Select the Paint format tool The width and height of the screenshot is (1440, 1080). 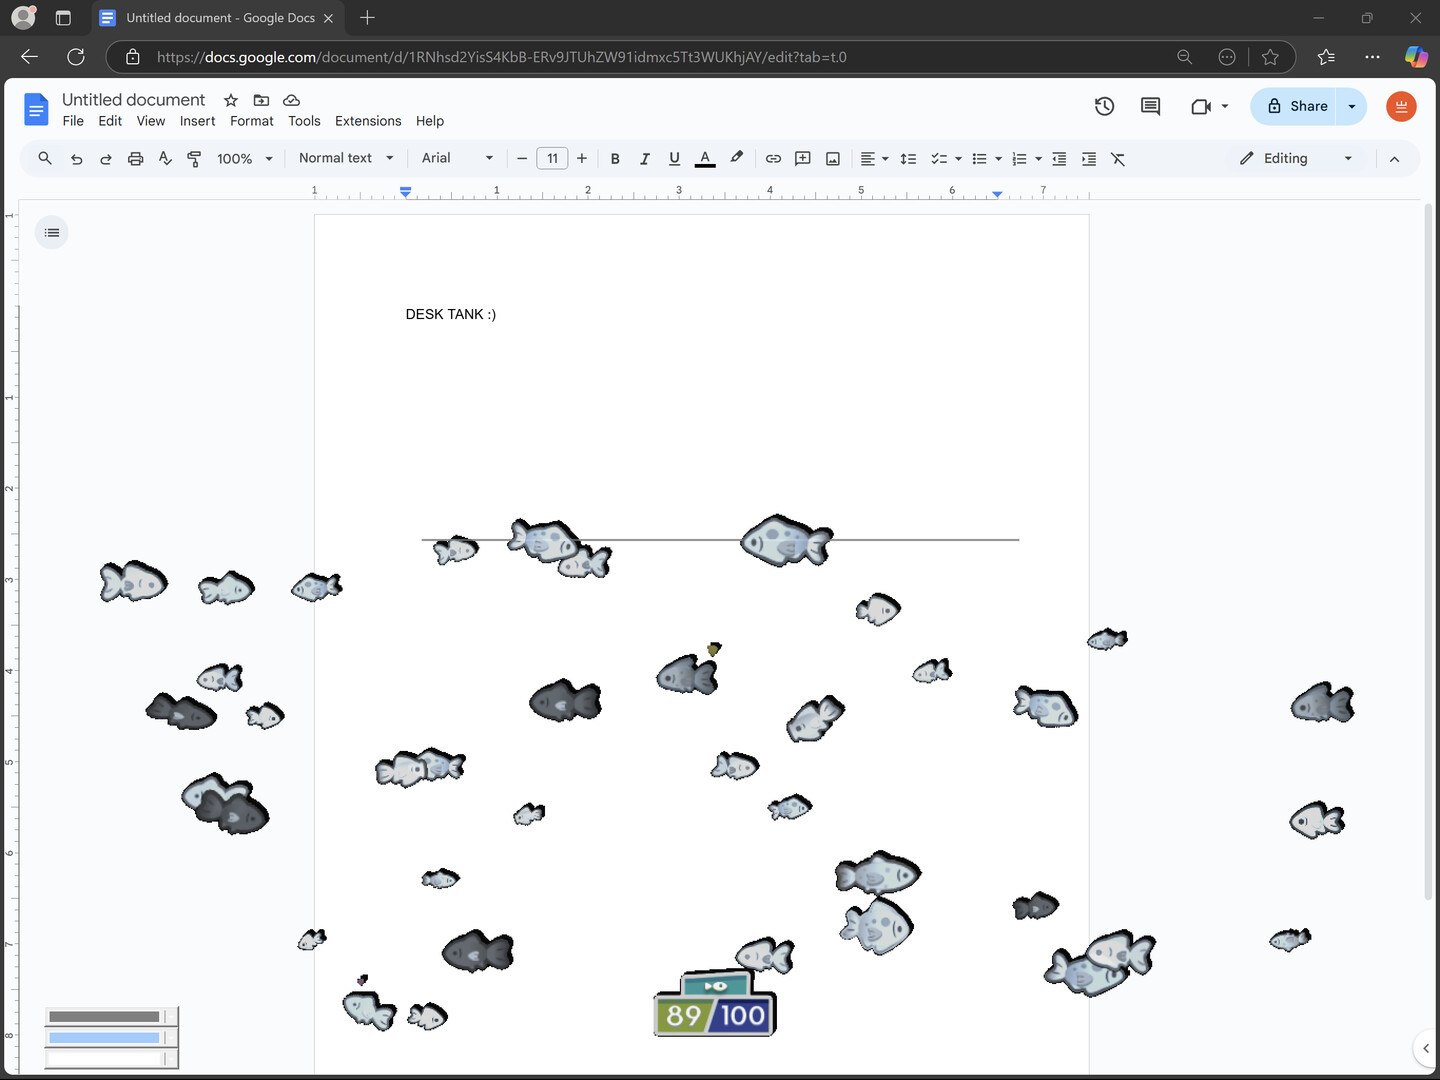(x=194, y=159)
